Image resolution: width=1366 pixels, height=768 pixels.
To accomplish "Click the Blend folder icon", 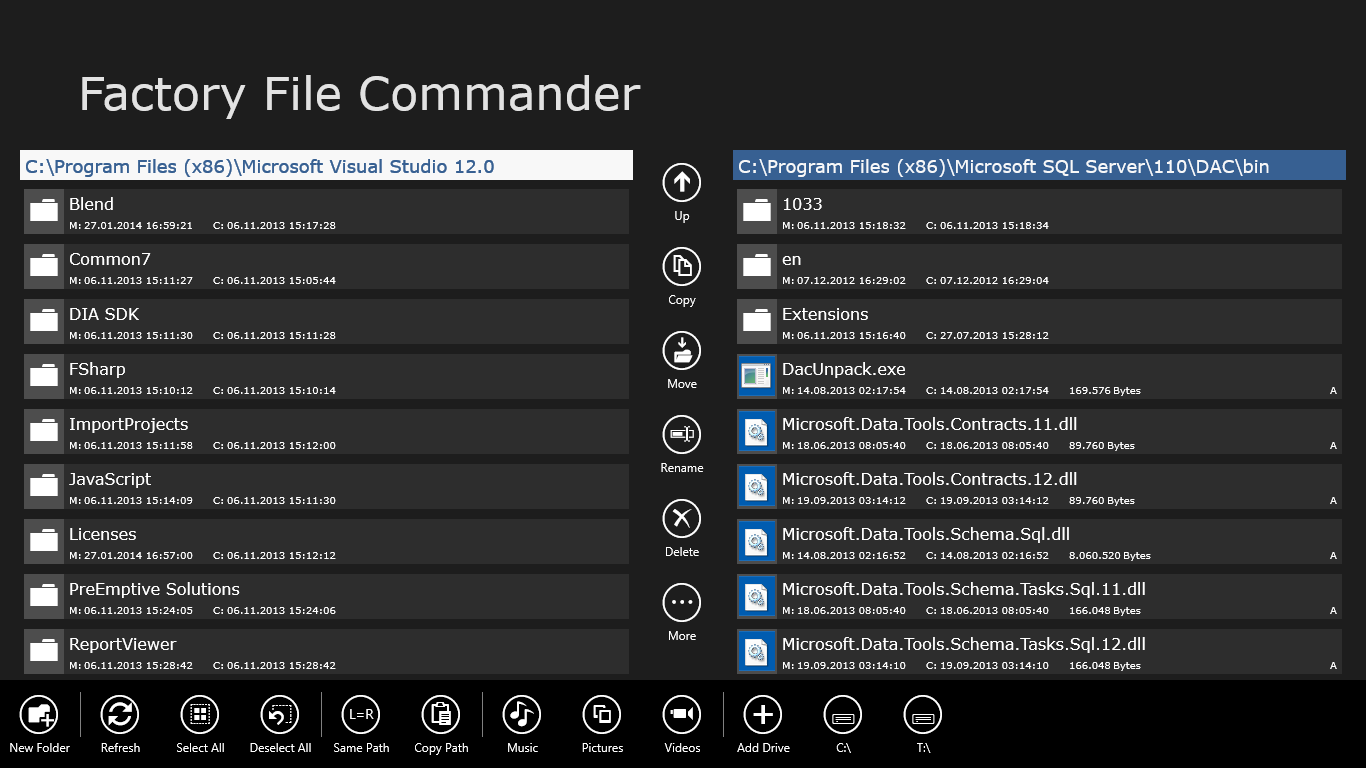I will pyautogui.click(x=44, y=211).
